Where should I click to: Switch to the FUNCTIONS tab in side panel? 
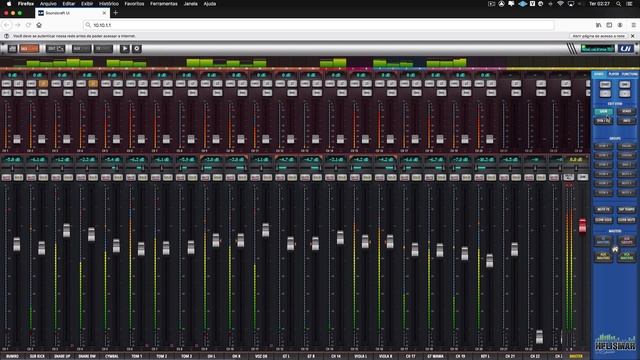[629, 74]
